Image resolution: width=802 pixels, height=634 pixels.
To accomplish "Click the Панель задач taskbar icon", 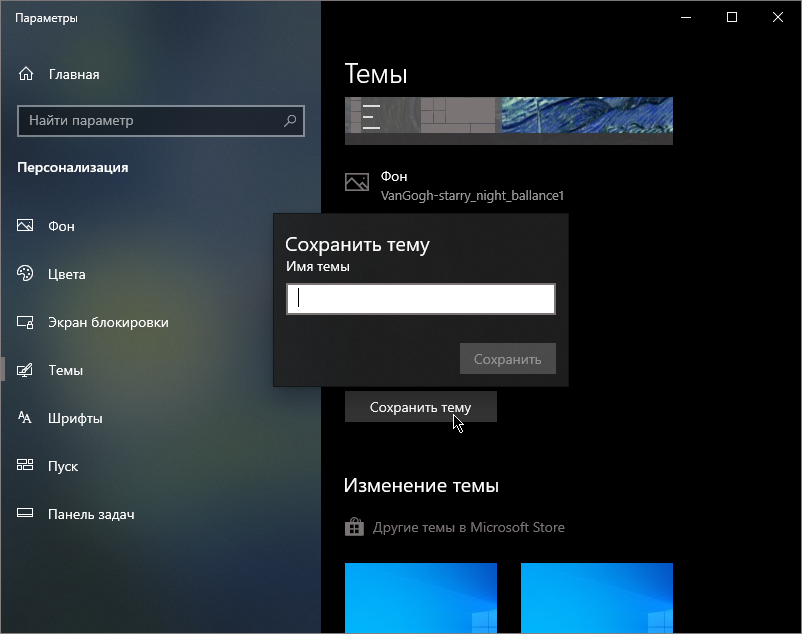I will (25, 513).
